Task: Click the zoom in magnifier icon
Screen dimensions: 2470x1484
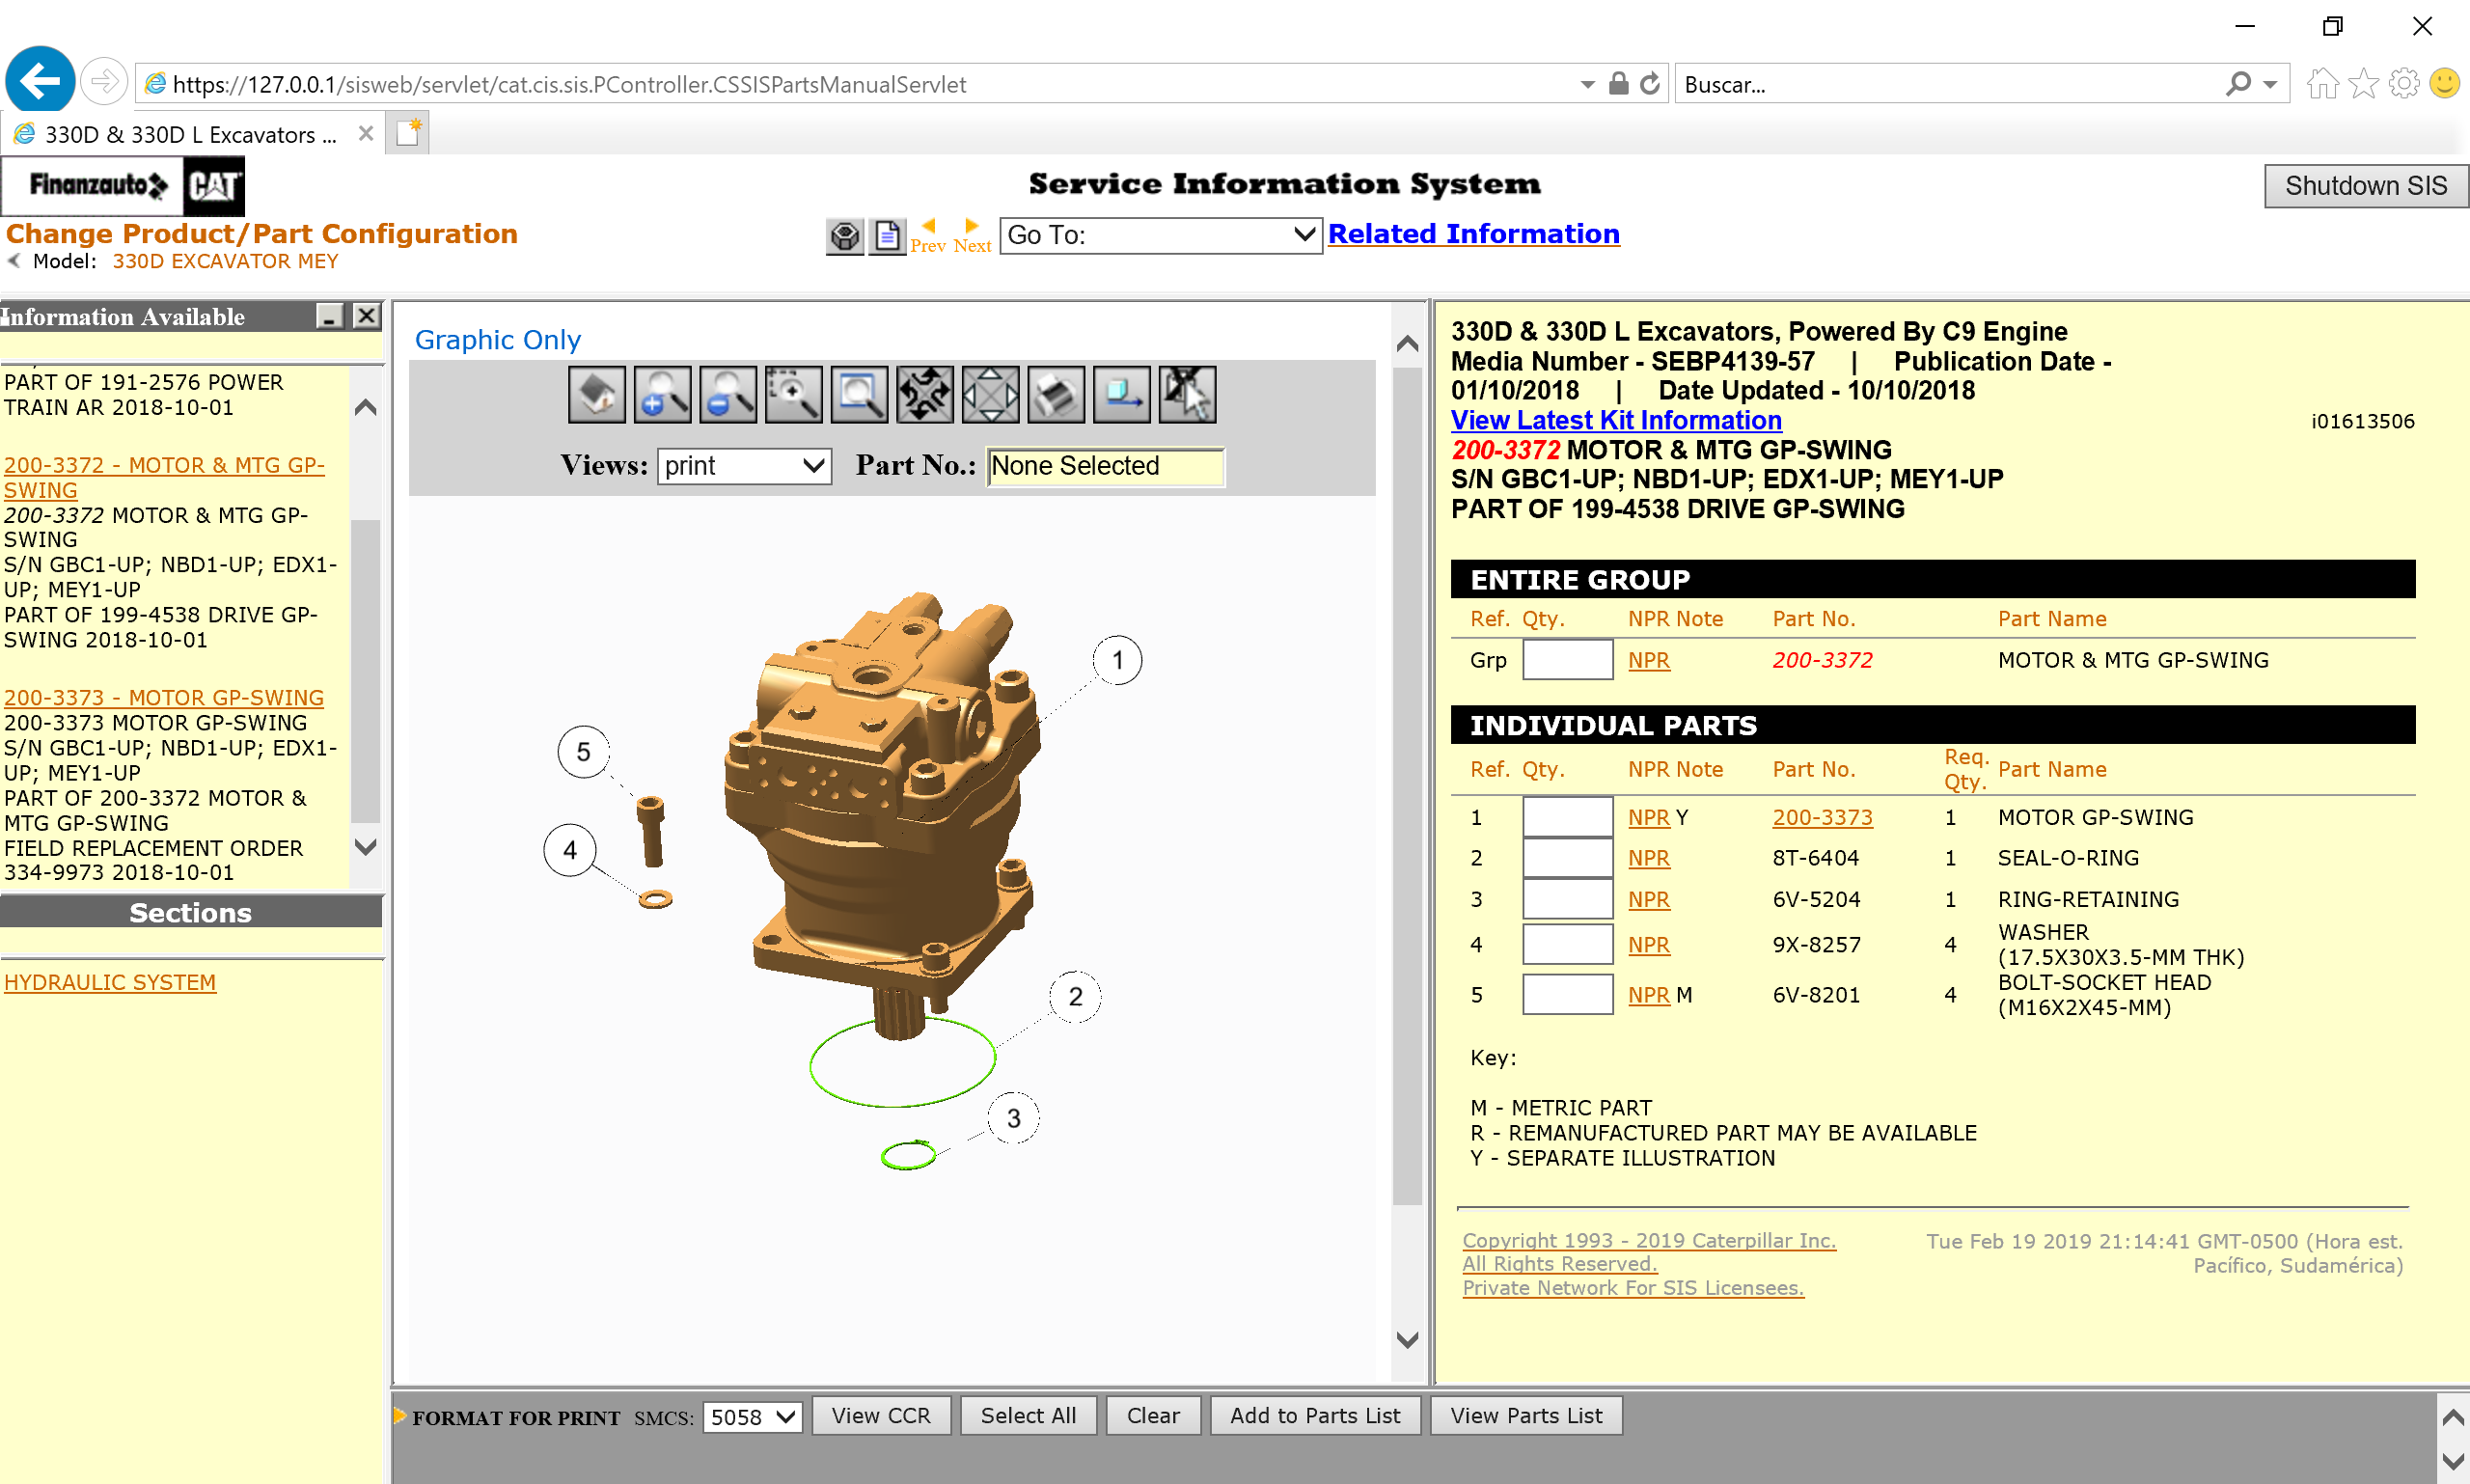Action: click(662, 394)
